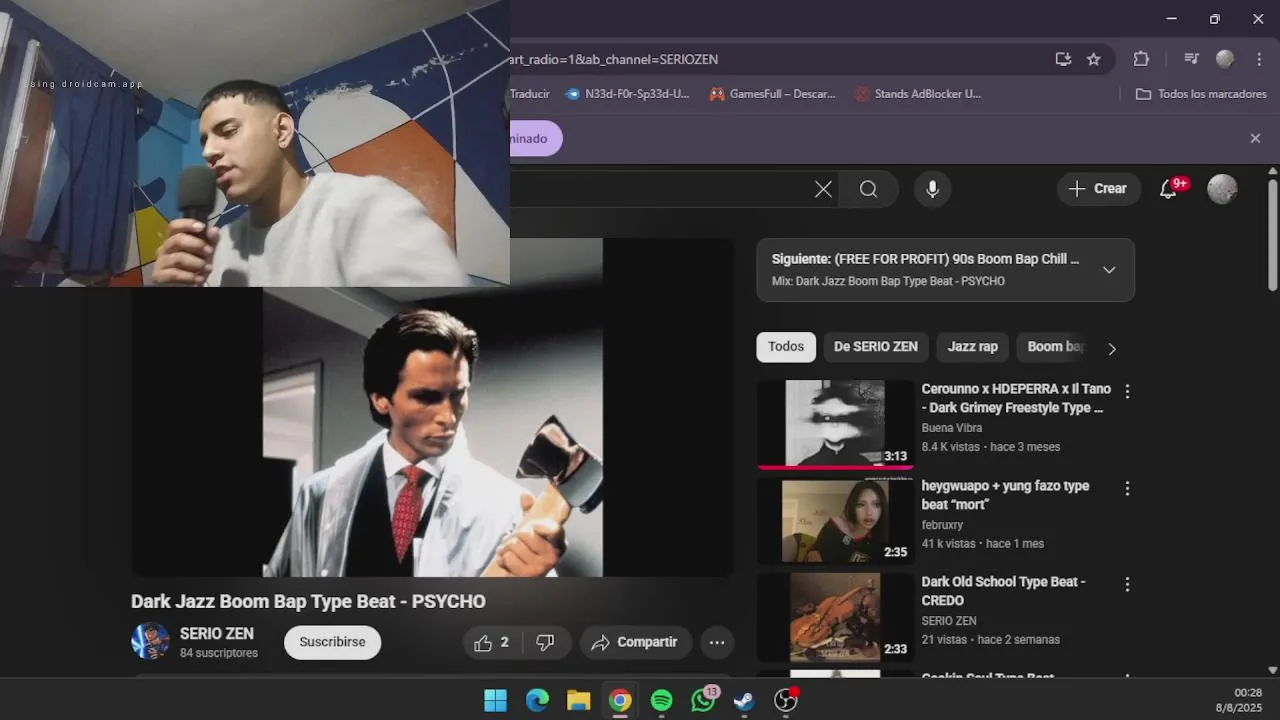Open options for Cerounno x HDEPERRA video

[1127, 391]
